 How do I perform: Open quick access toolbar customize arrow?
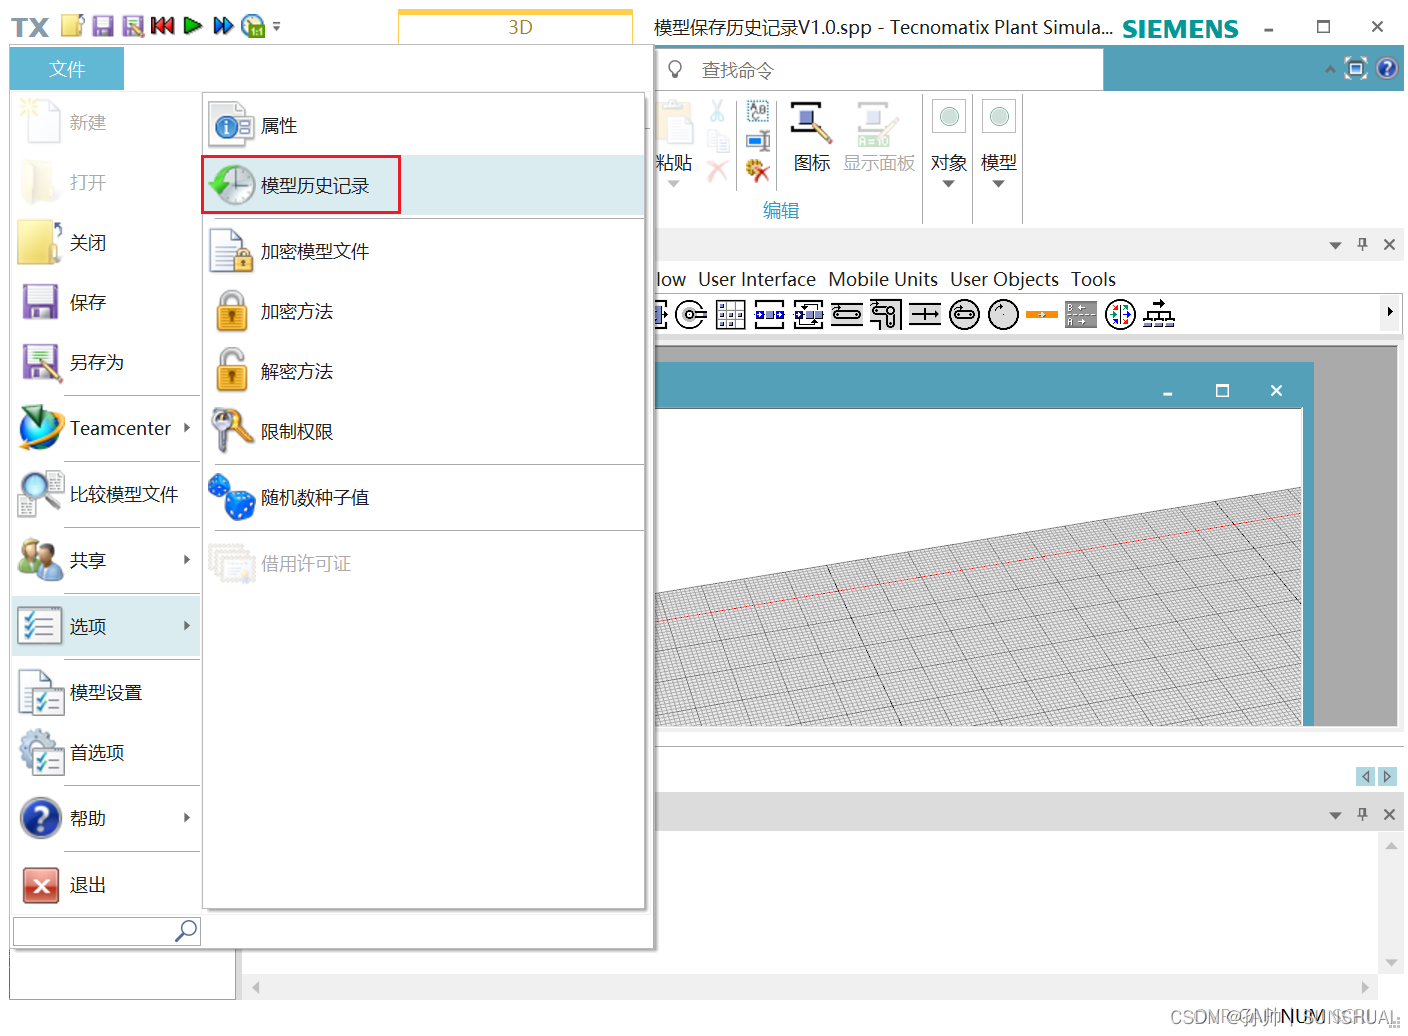click(277, 26)
